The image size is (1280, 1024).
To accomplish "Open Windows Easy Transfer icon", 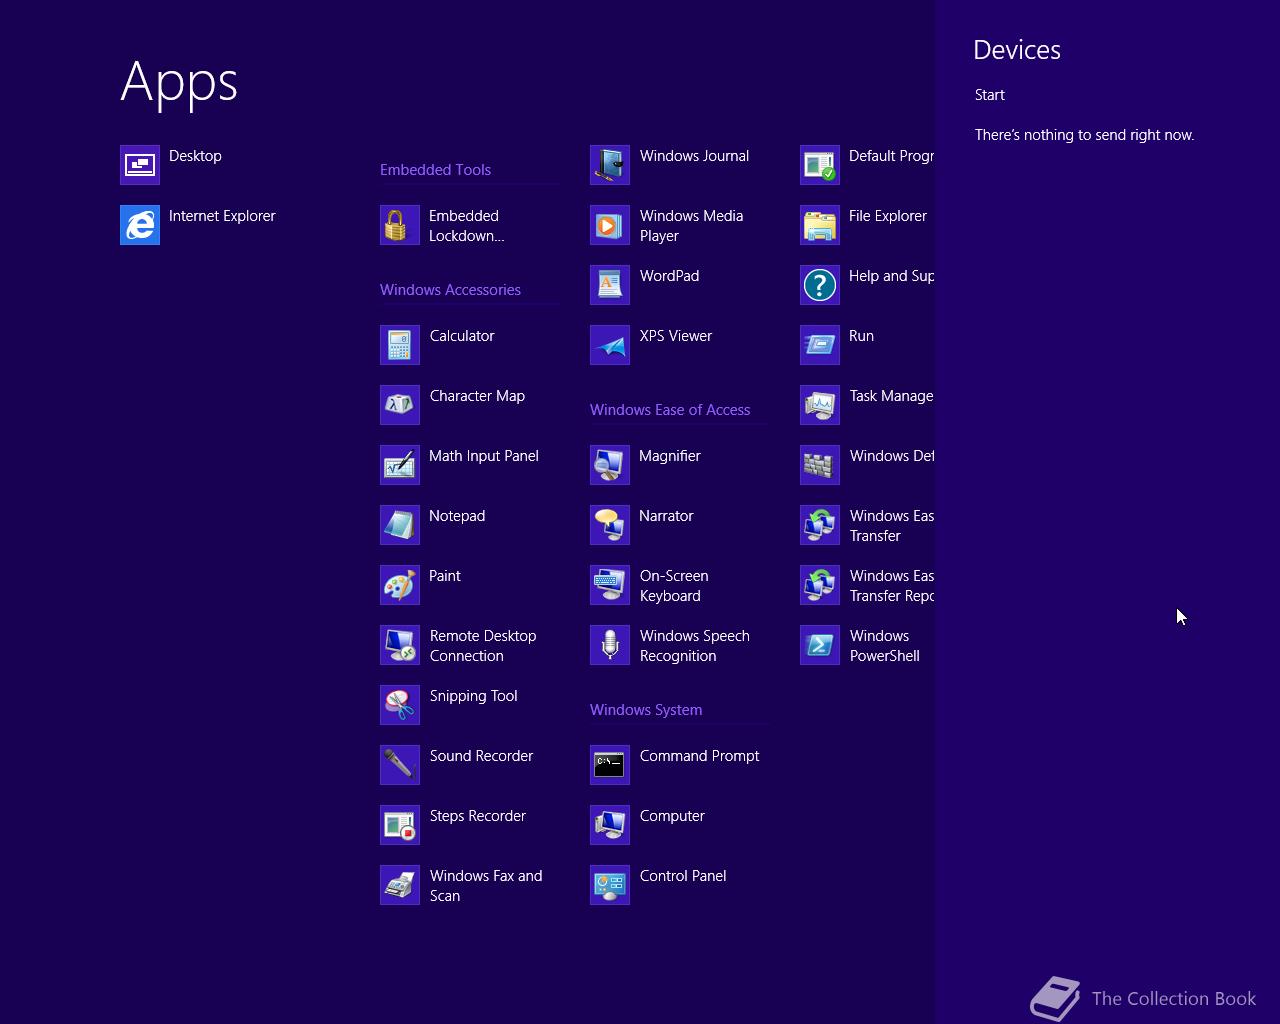I will coord(820,525).
